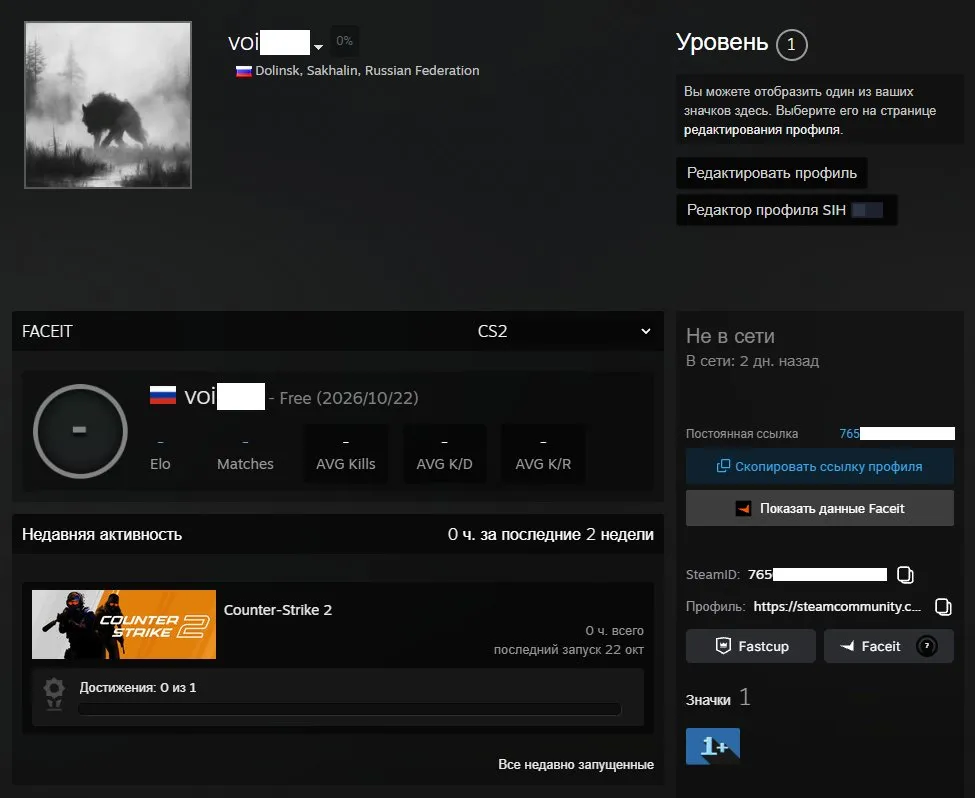Click the https://steamcommunity profile URL text
The width and height of the screenshot is (975, 798).
(x=837, y=606)
